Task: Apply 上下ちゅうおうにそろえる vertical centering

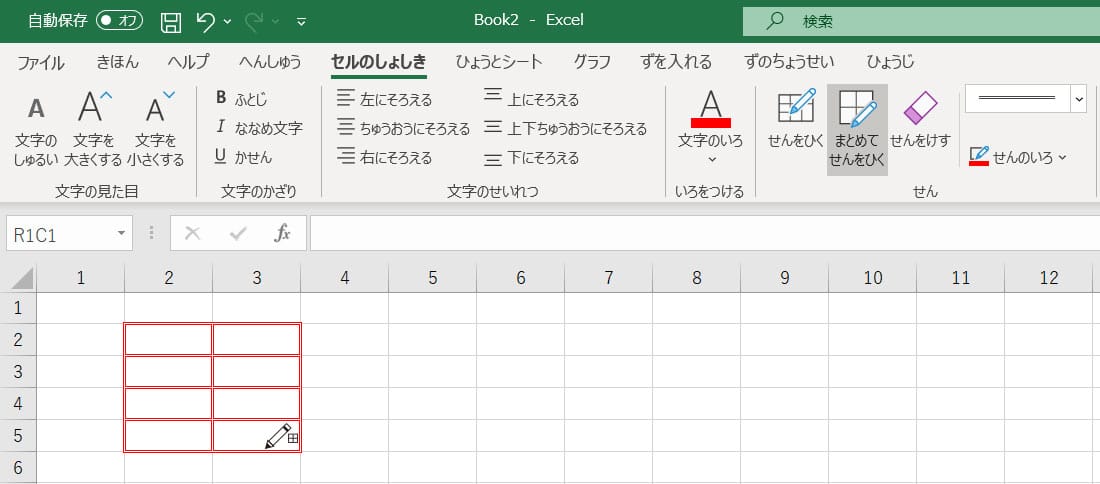Action: (565, 128)
